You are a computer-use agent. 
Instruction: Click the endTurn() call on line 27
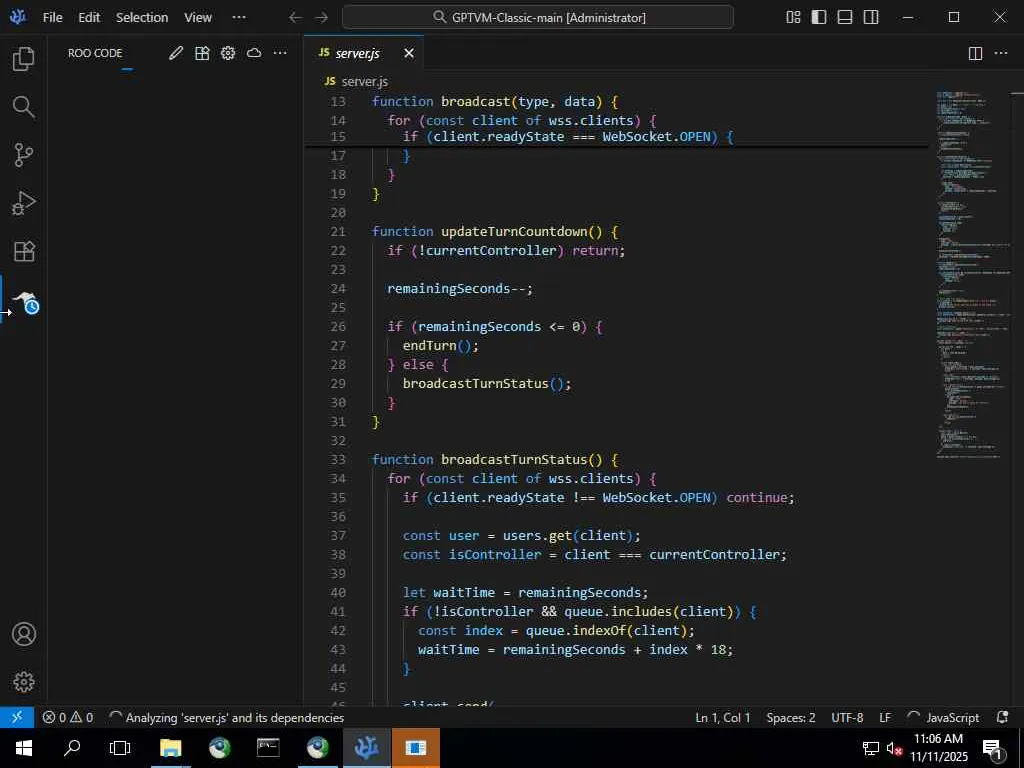coord(441,345)
